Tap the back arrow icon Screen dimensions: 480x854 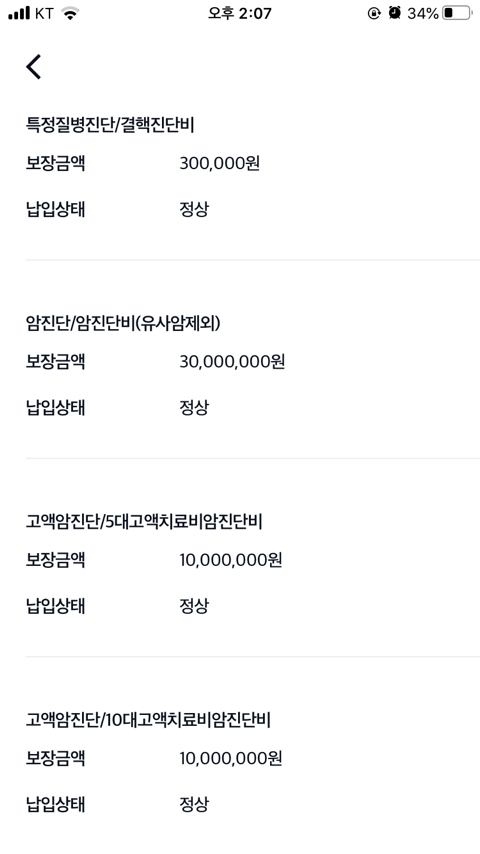click(x=33, y=67)
